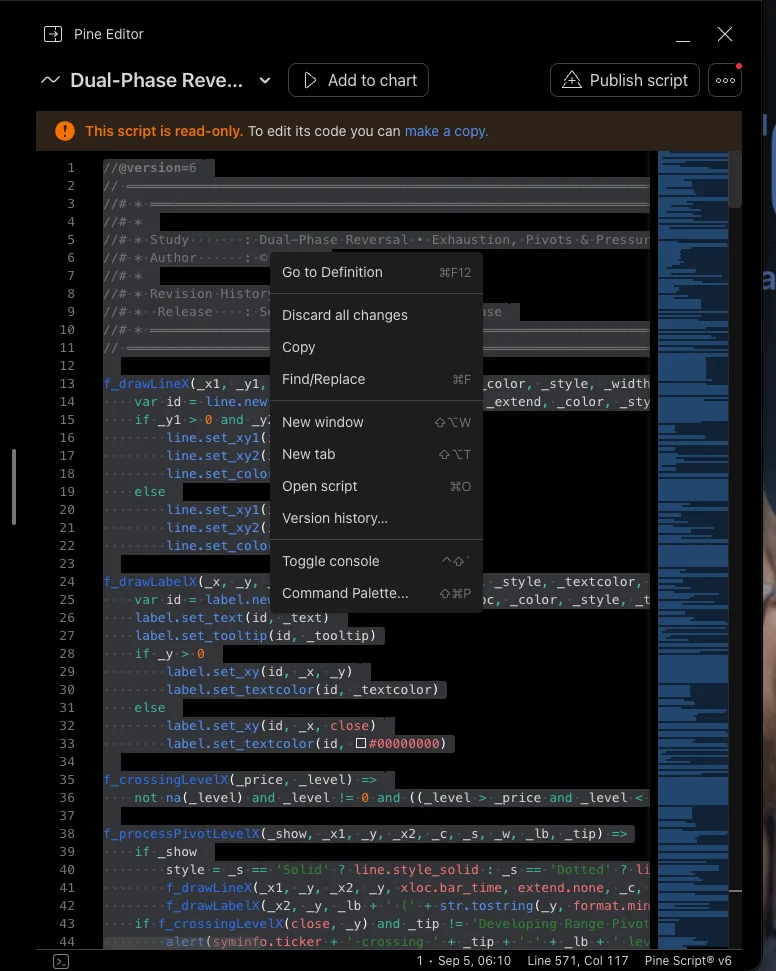This screenshot has height=971, width=776.
Task: Click the vertical editor scrollbar thumb
Action: pos(735,180)
